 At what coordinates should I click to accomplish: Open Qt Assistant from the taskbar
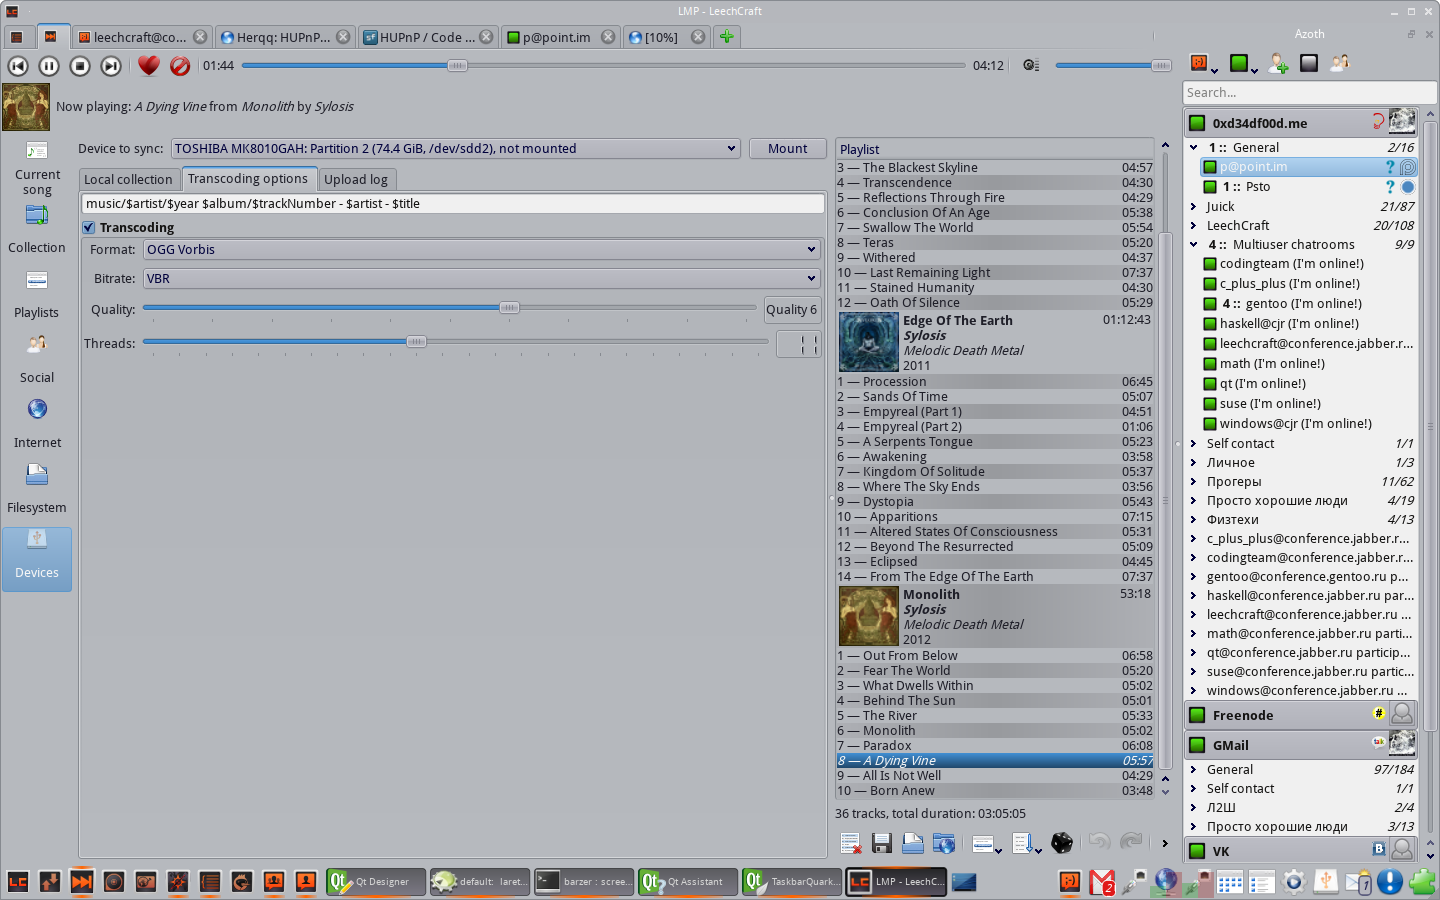point(688,881)
